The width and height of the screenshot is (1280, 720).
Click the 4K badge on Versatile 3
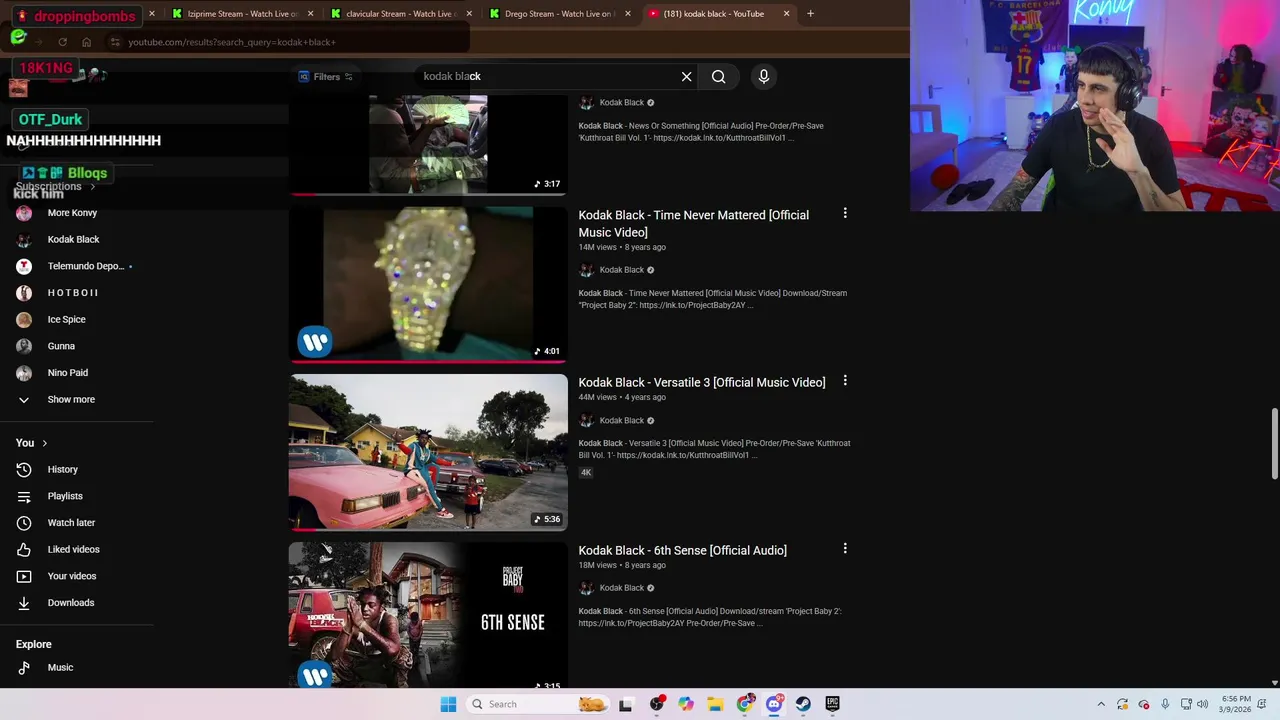[586, 472]
